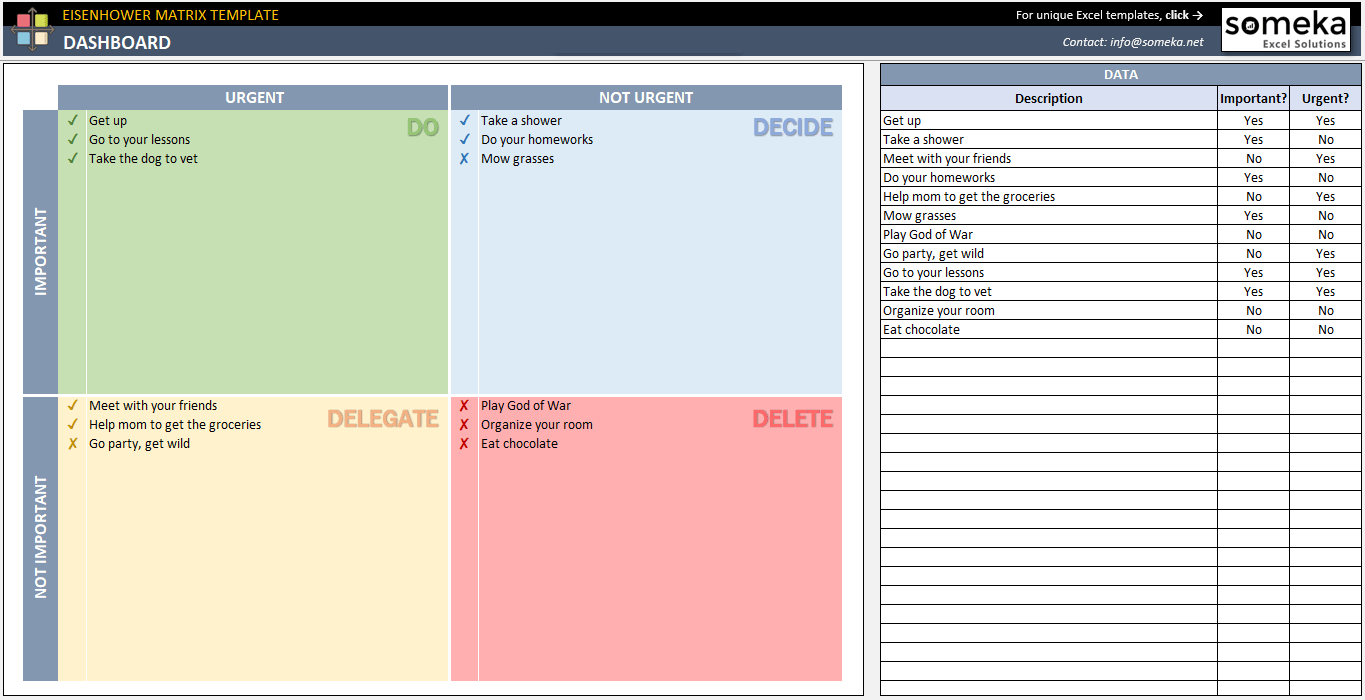Click the Someka Excel Solutions logo

1286,28
